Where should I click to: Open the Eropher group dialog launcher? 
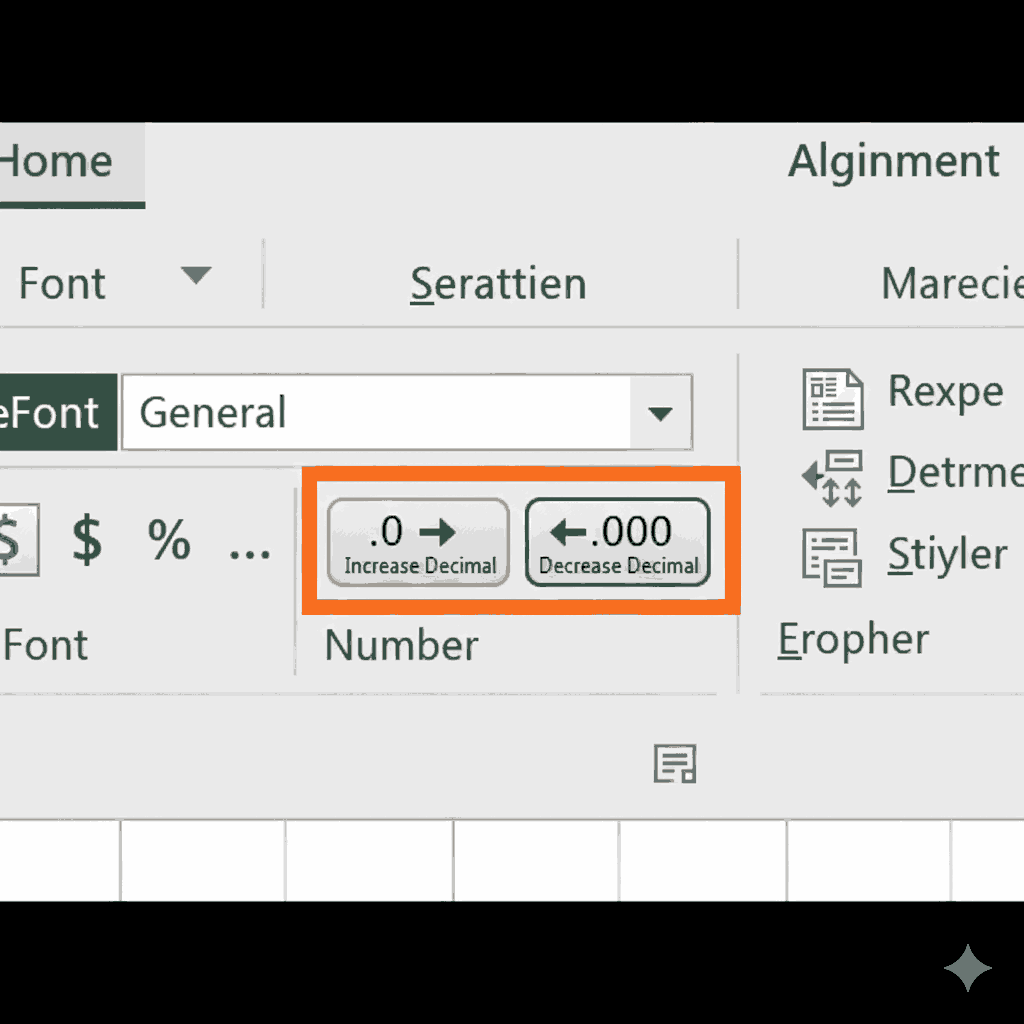(852, 639)
